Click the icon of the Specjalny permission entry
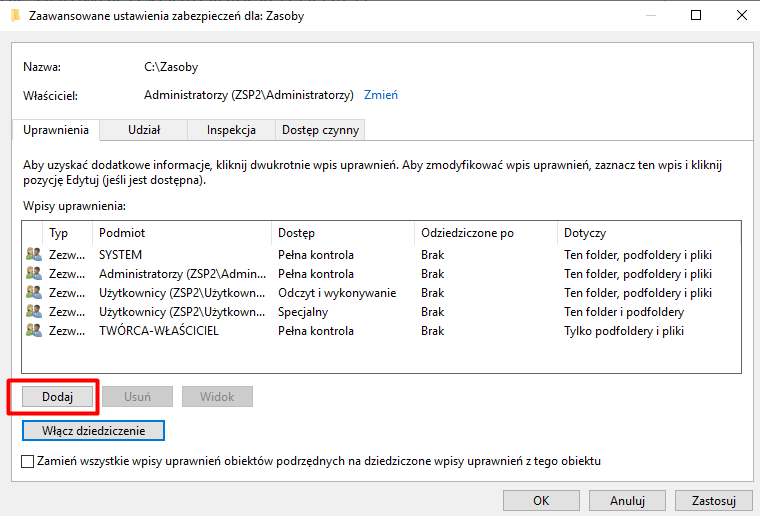The image size is (760, 516). [x=34, y=312]
